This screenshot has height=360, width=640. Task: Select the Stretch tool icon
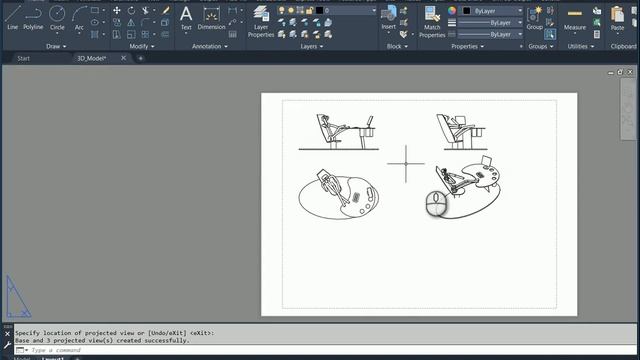click(x=117, y=35)
